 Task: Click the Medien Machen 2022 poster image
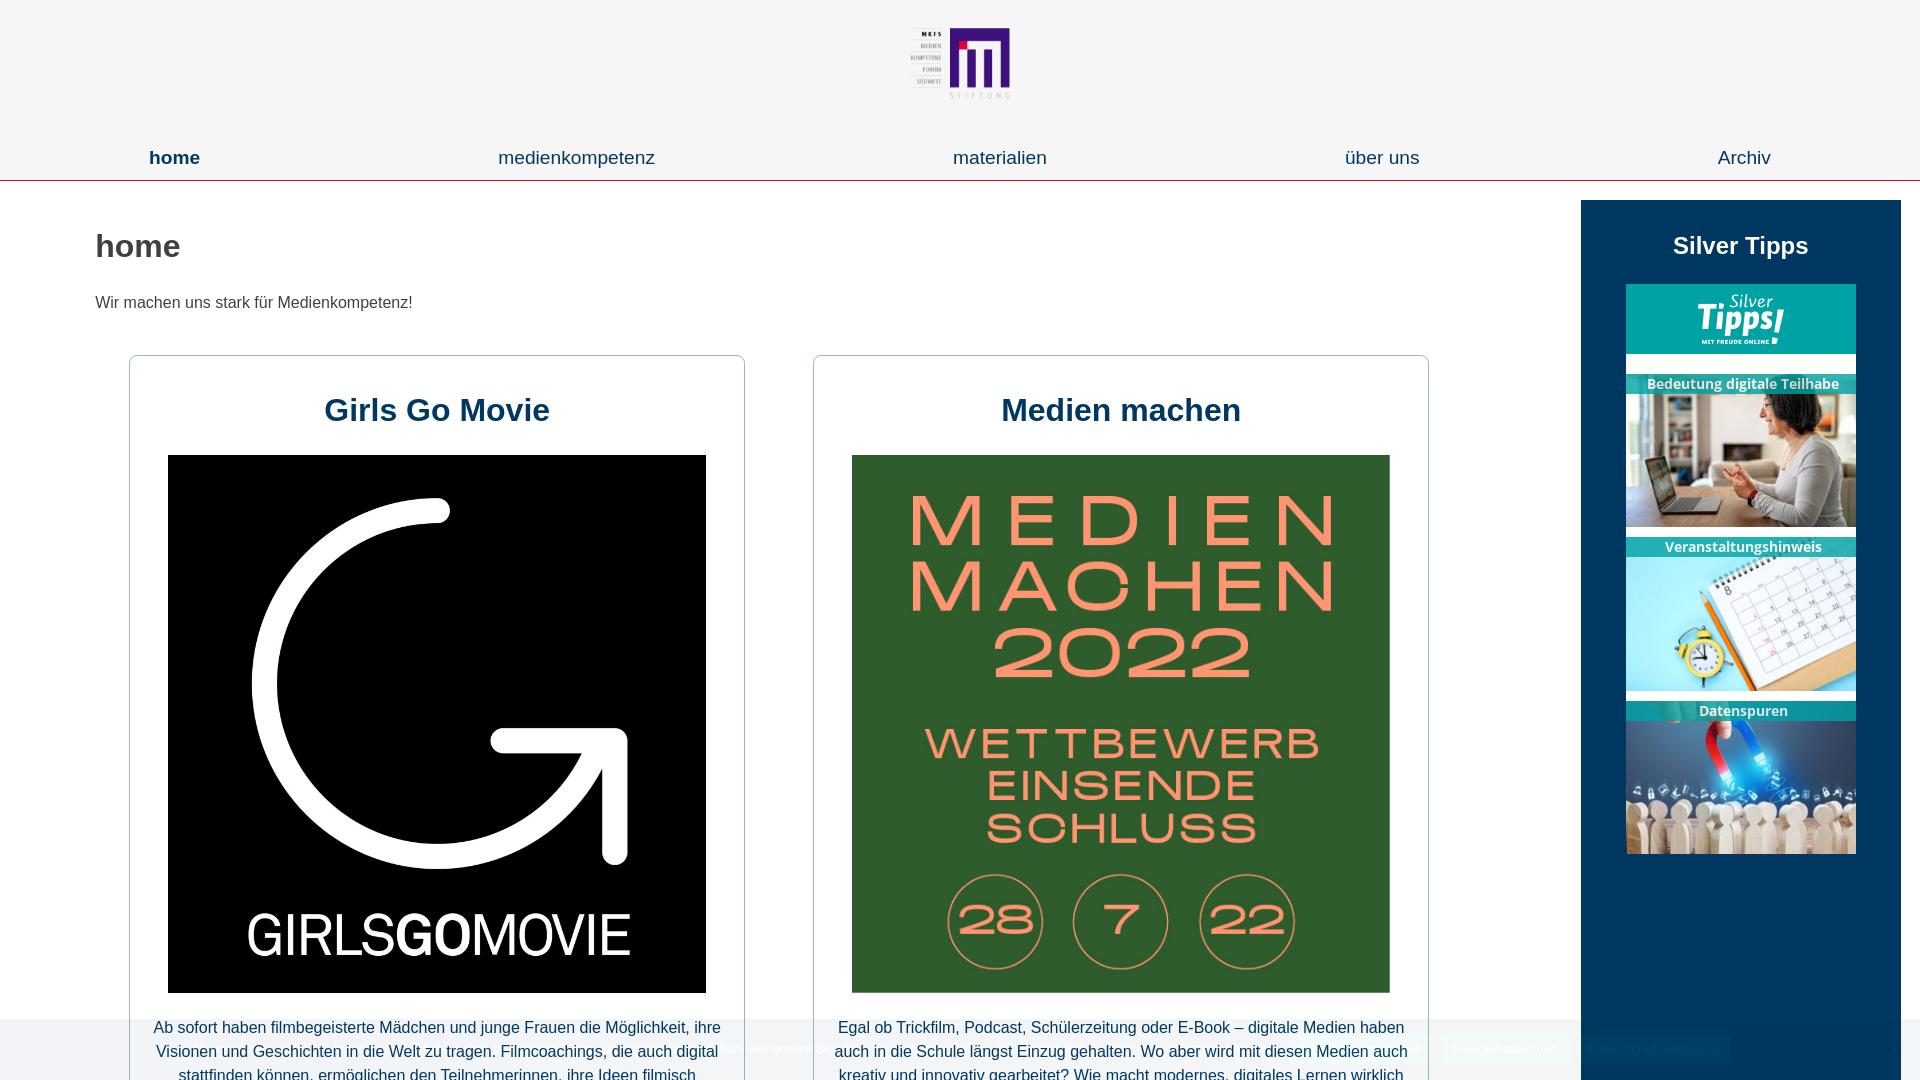coord(1121,724)
